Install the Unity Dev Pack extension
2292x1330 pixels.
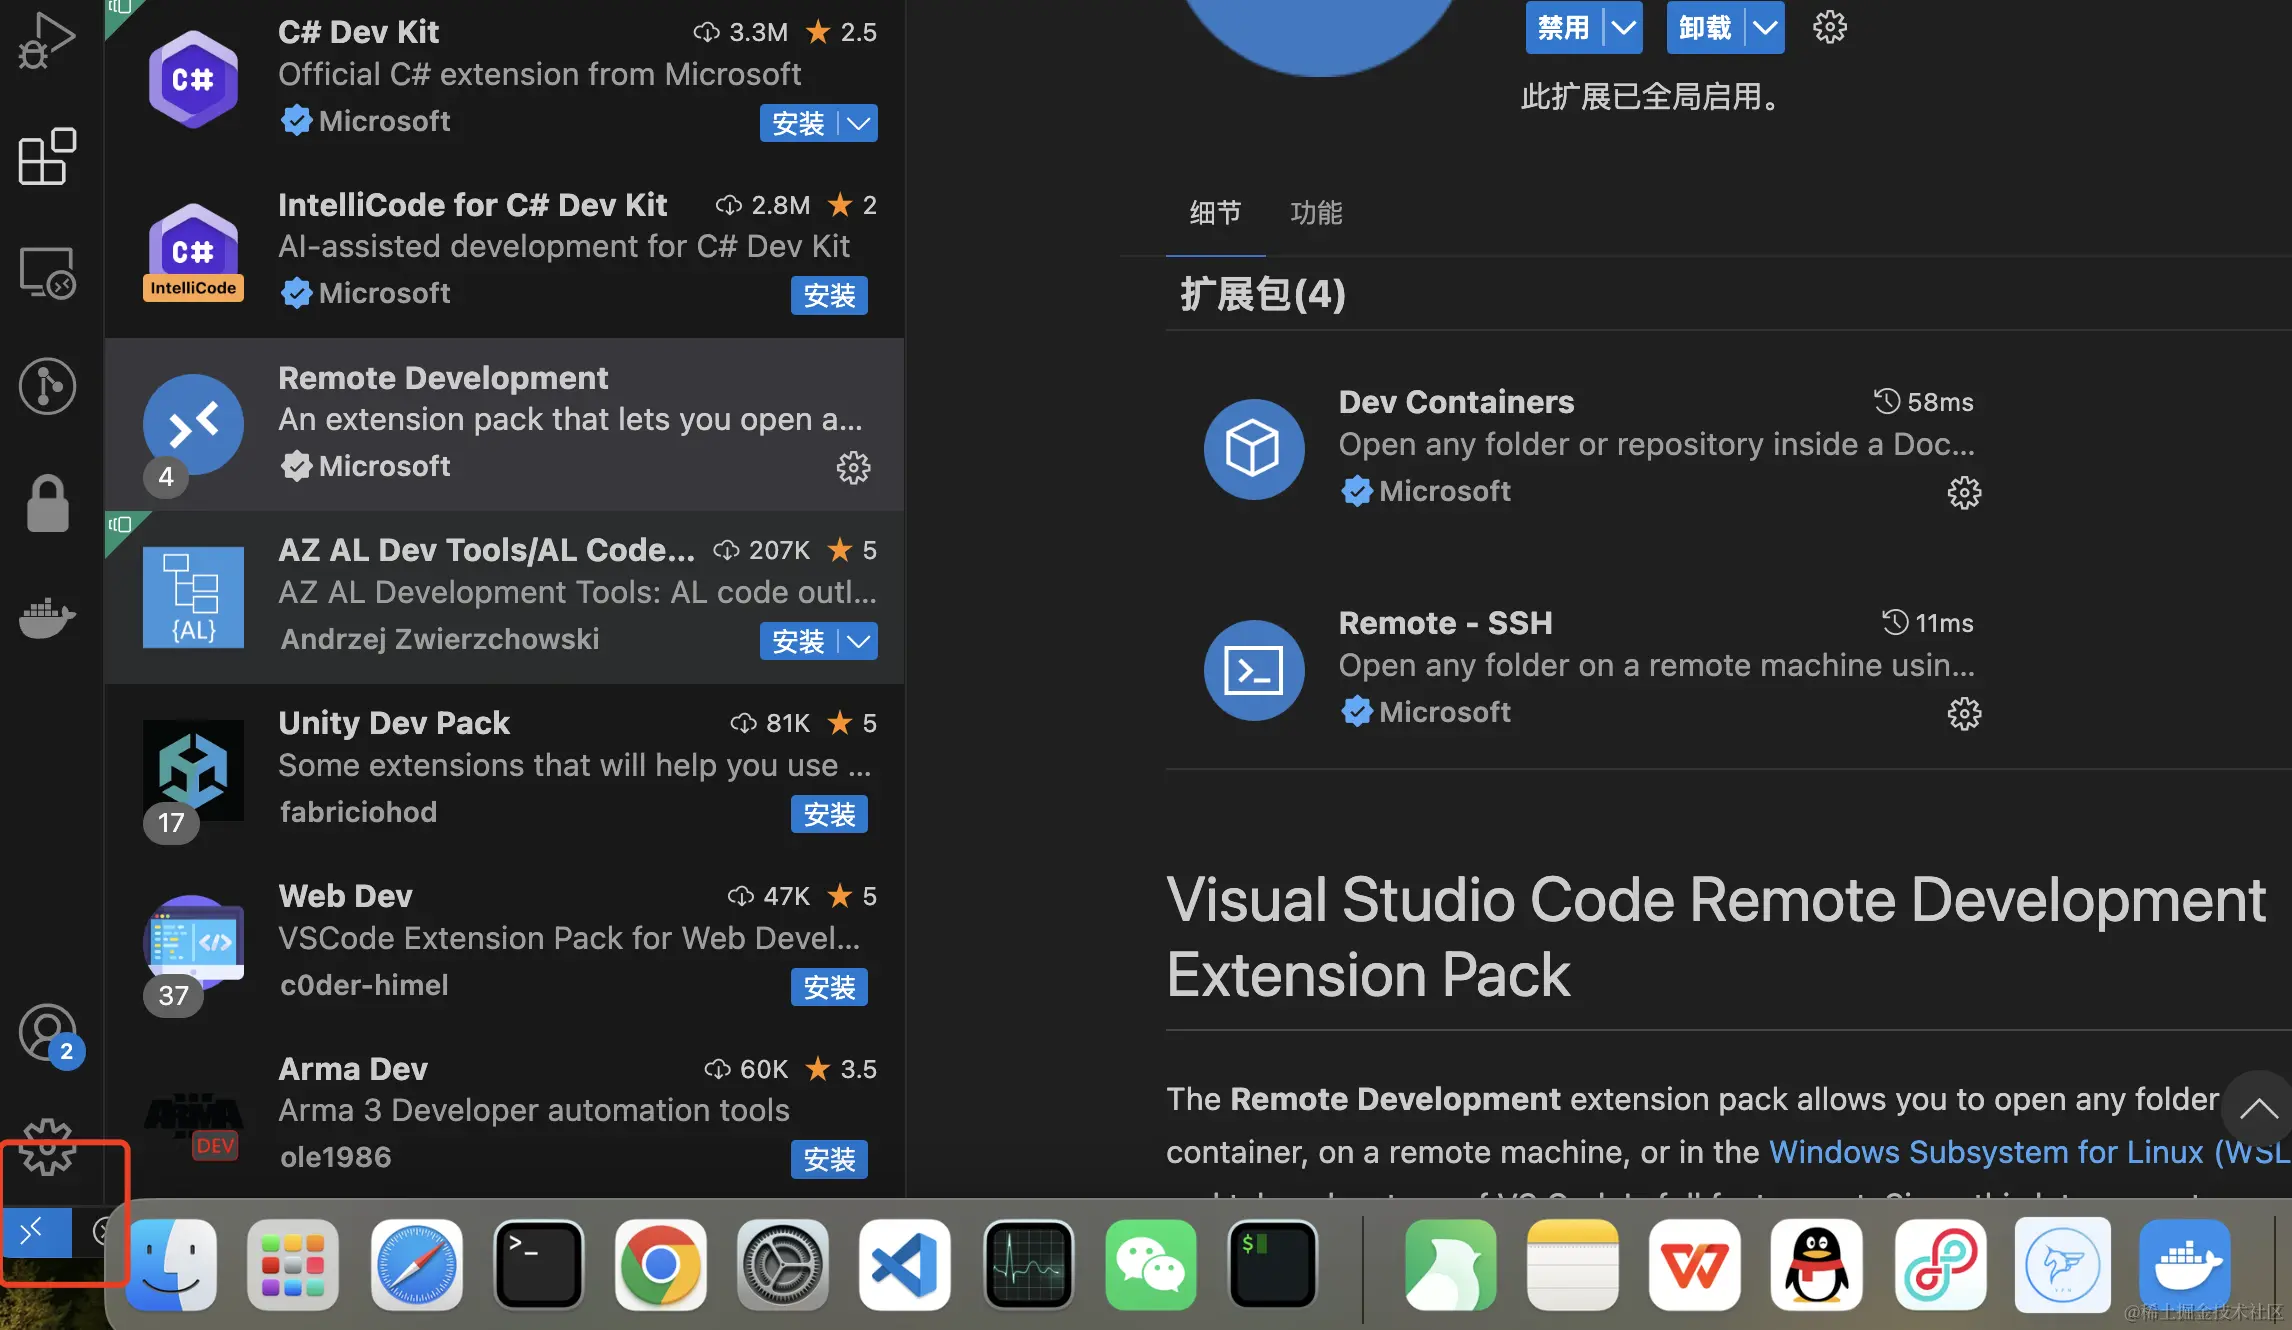(829, 815)
